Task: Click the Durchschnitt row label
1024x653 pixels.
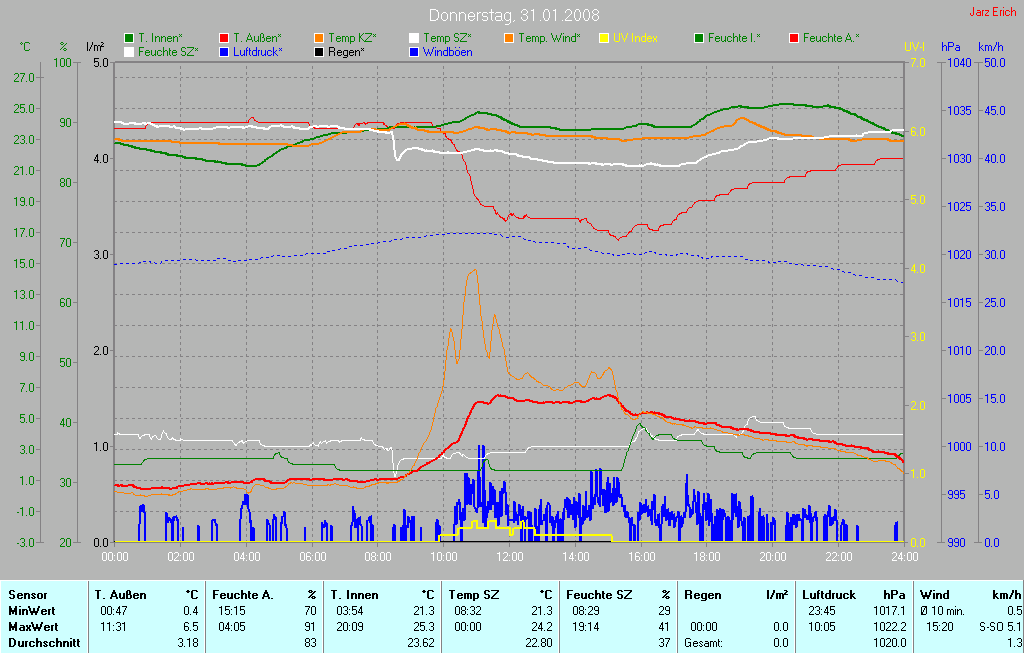Action: (x=44, y=643)
